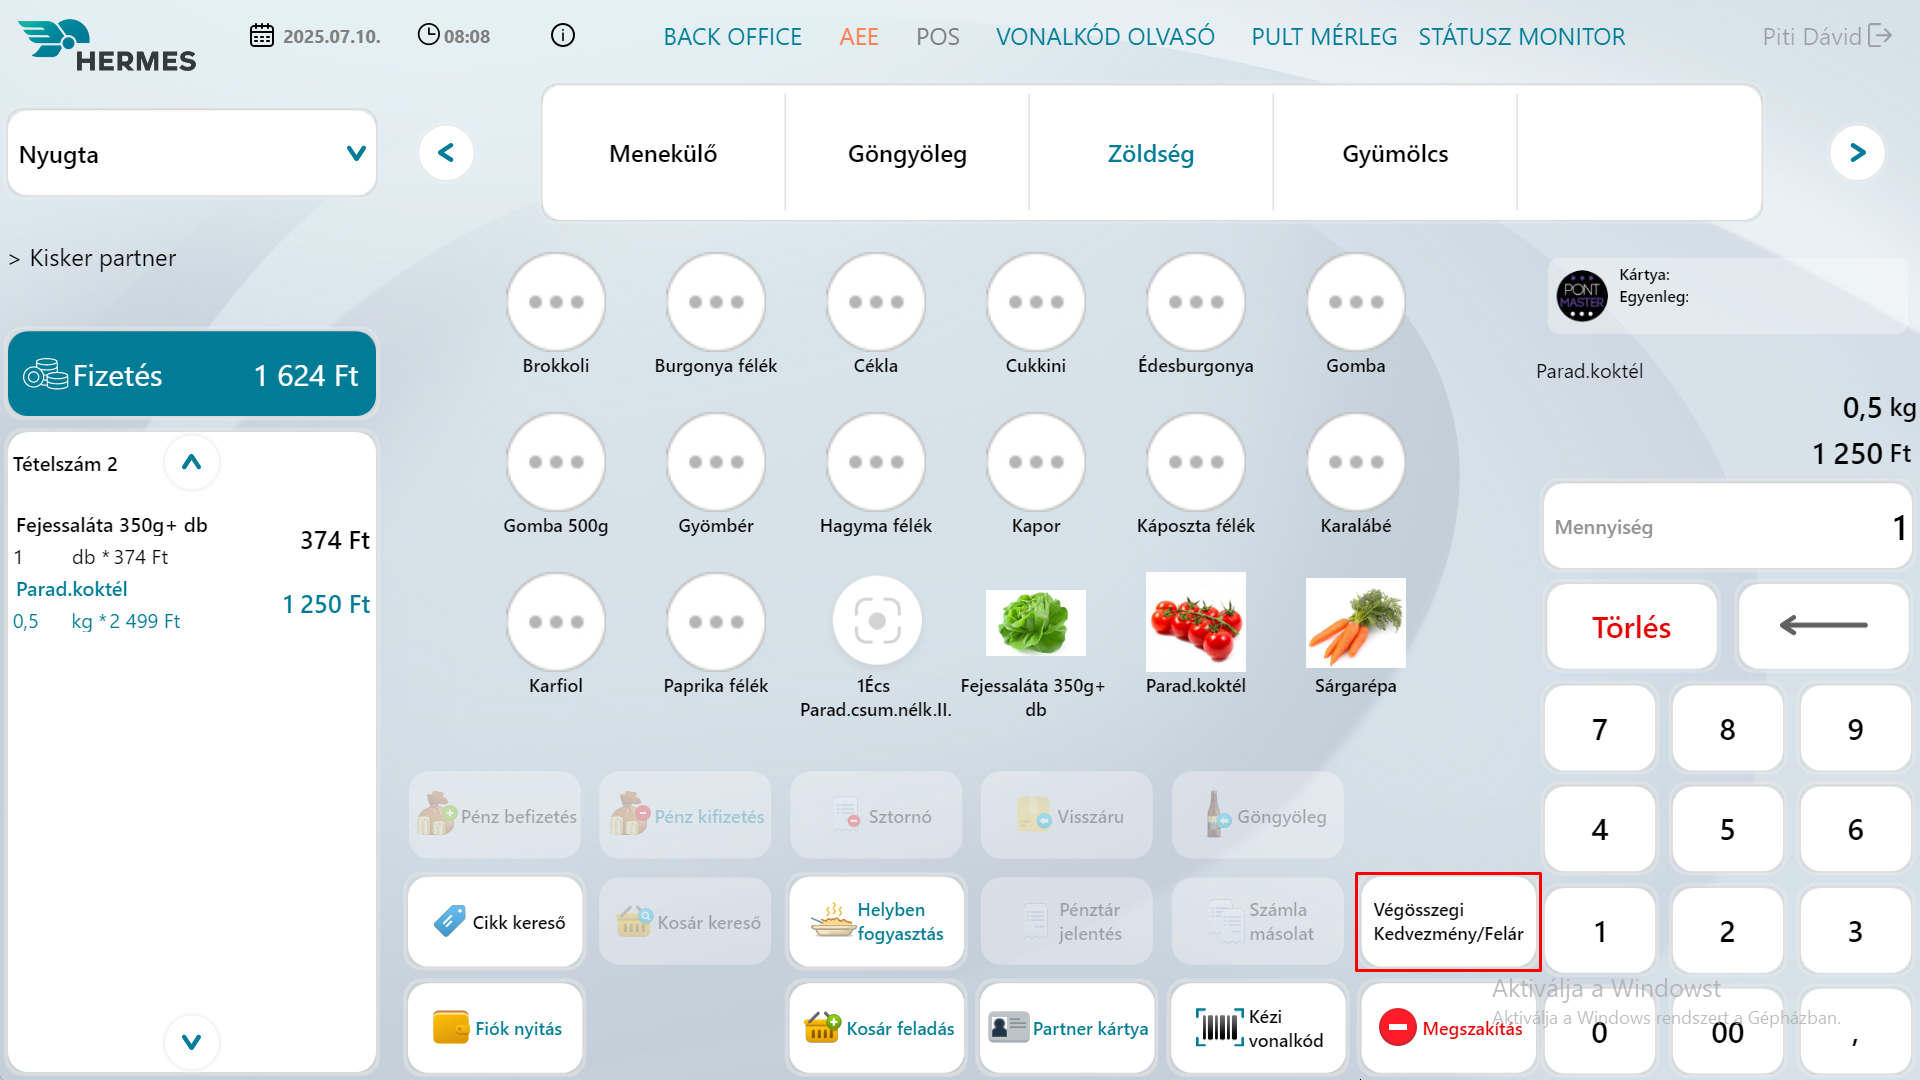Choose the Karalábé product button
The width and height of the screenshot is (1920, 1080).
1356,462
